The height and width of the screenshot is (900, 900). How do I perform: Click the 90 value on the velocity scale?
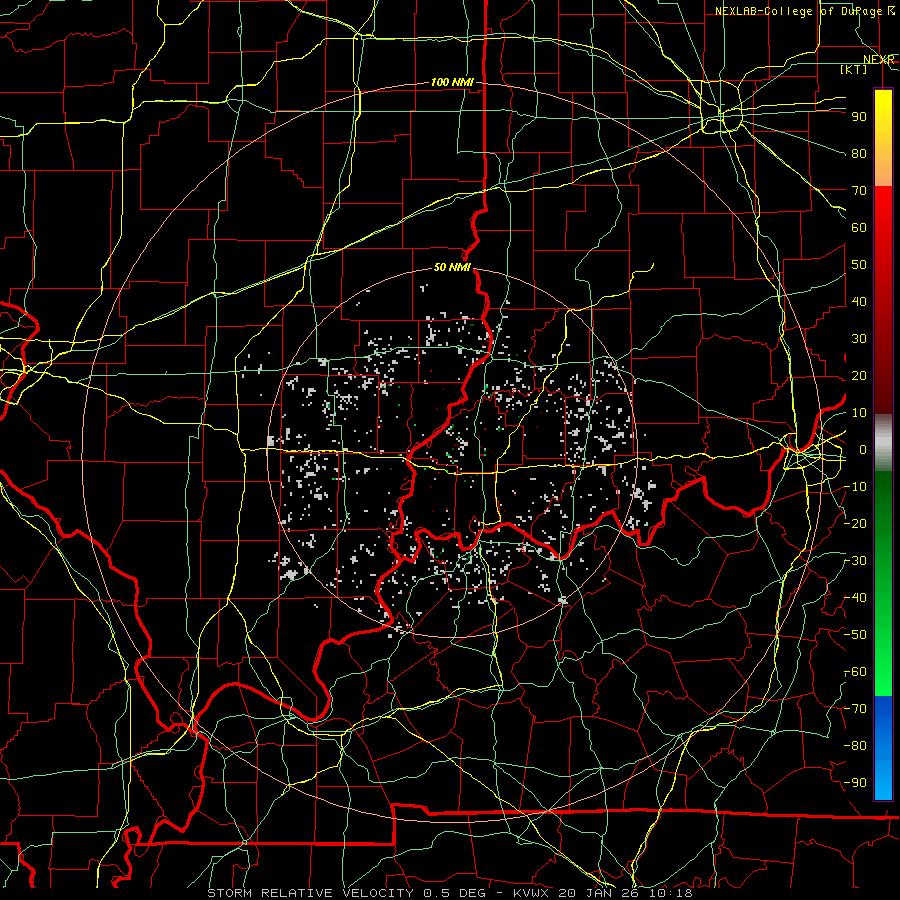pos(859,117)
